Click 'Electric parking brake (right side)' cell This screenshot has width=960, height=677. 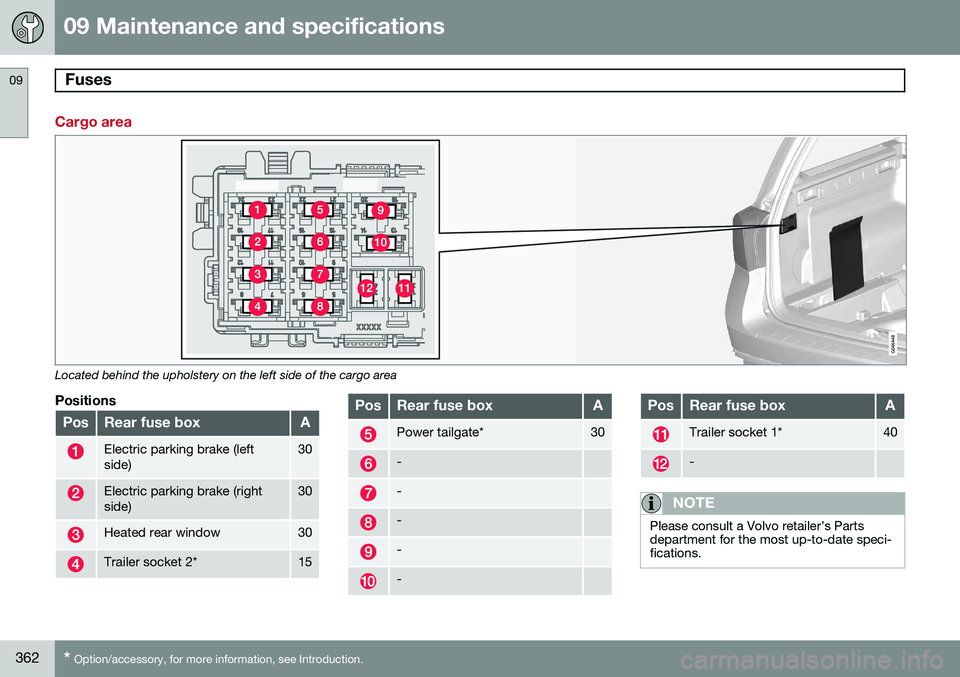click(193, 498)
